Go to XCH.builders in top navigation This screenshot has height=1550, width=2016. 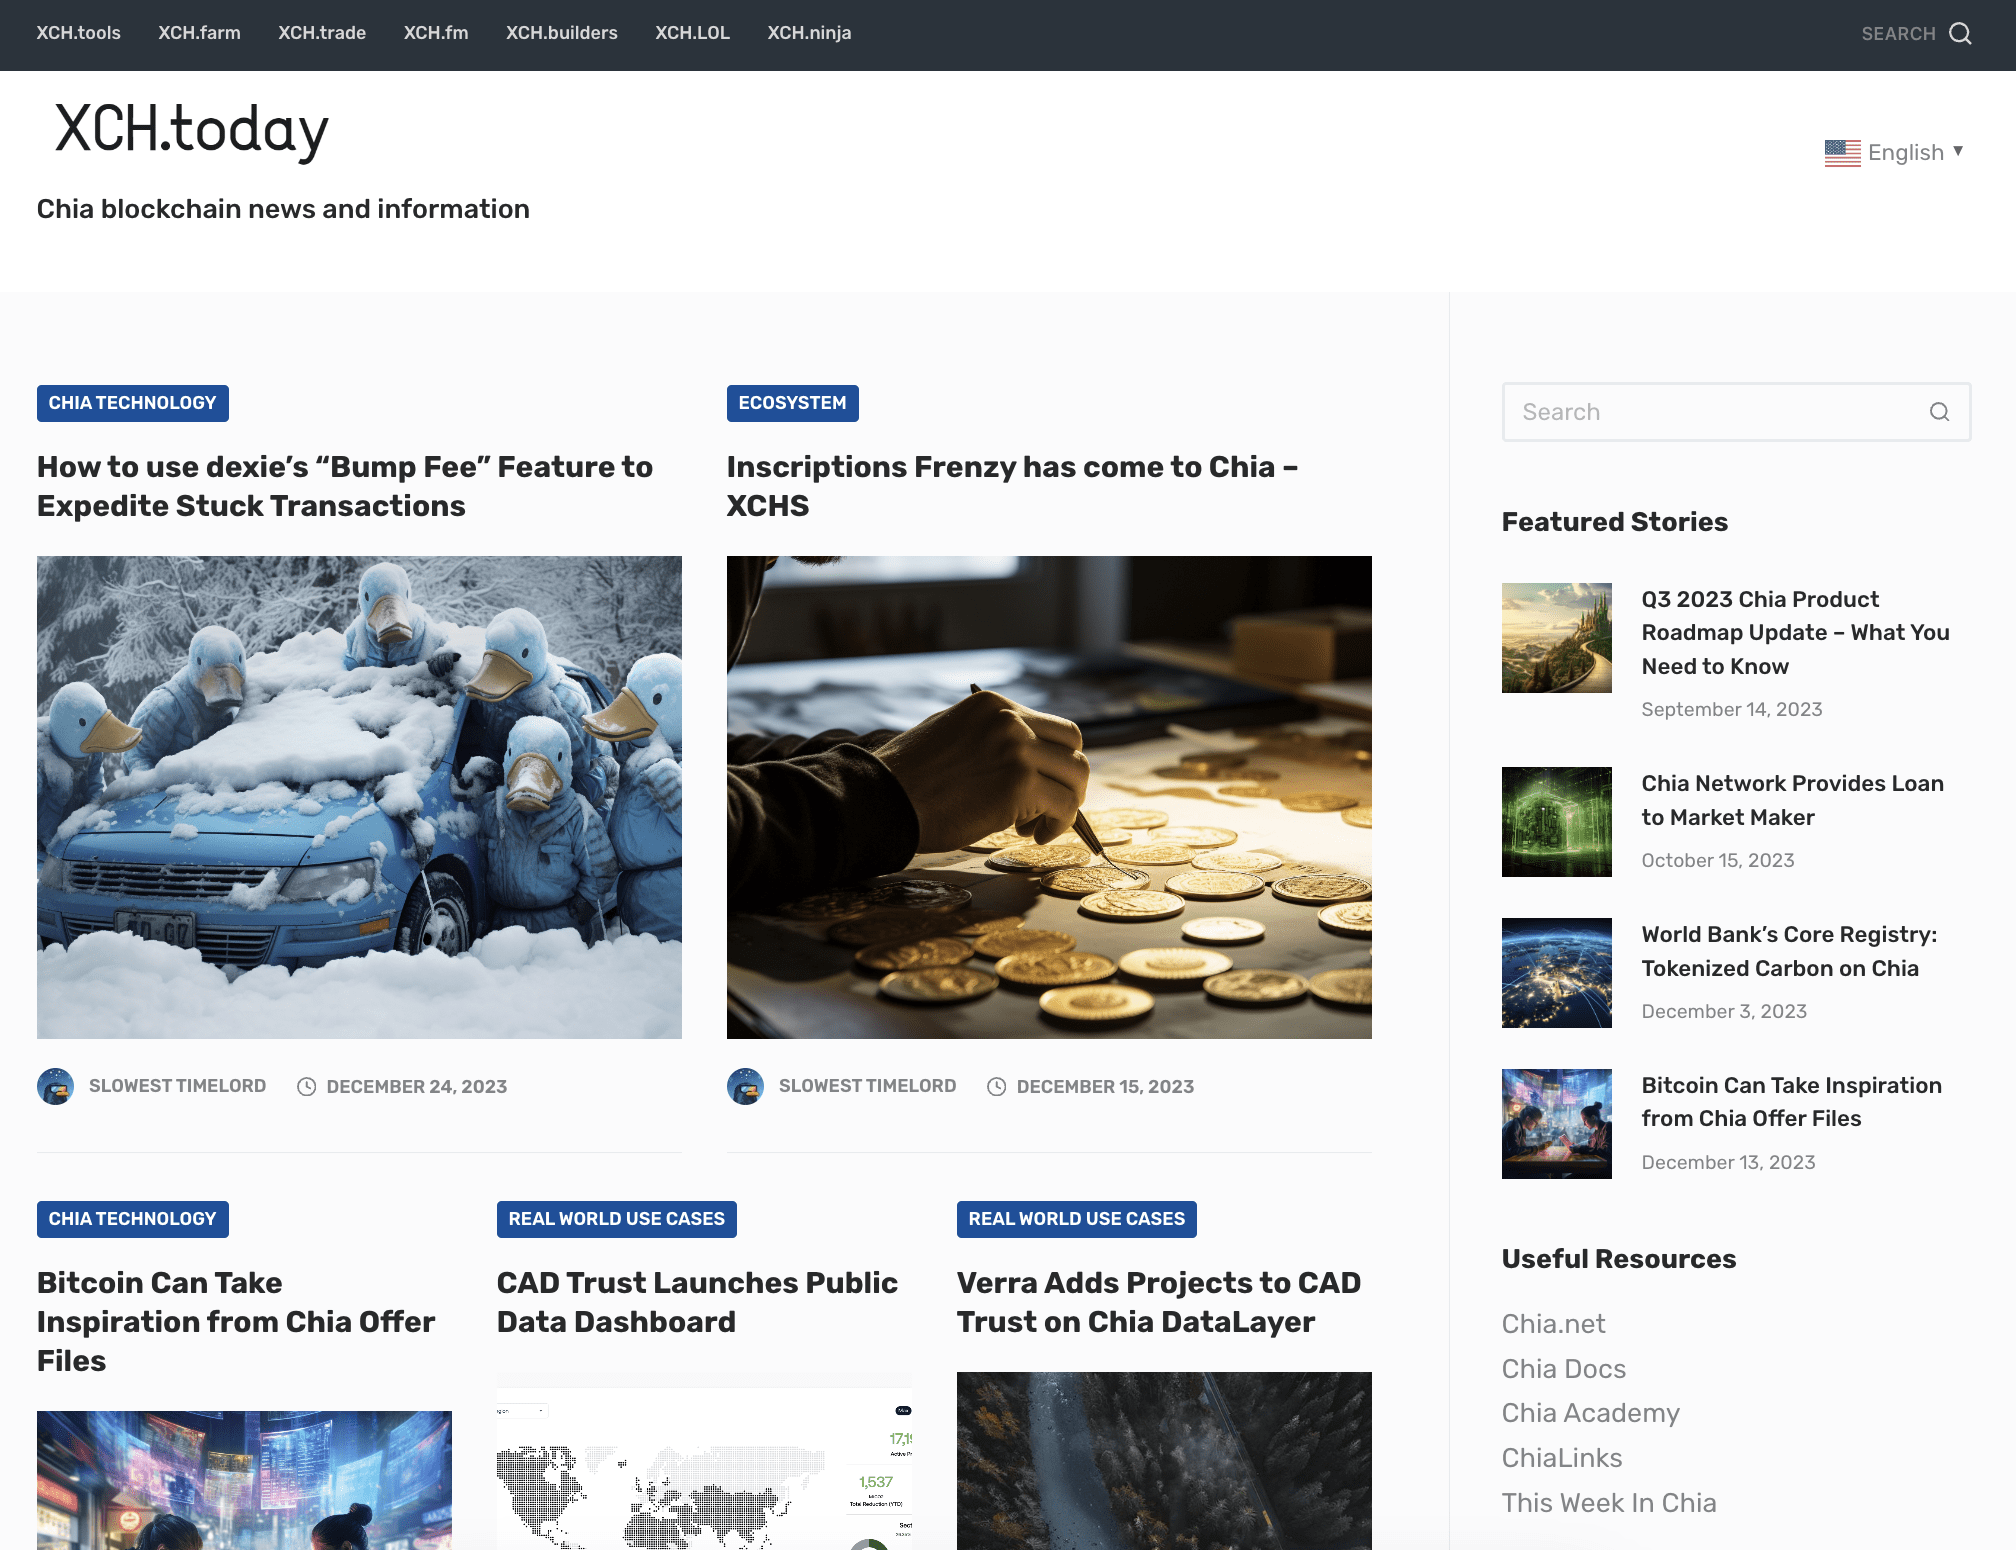point(561,33)
